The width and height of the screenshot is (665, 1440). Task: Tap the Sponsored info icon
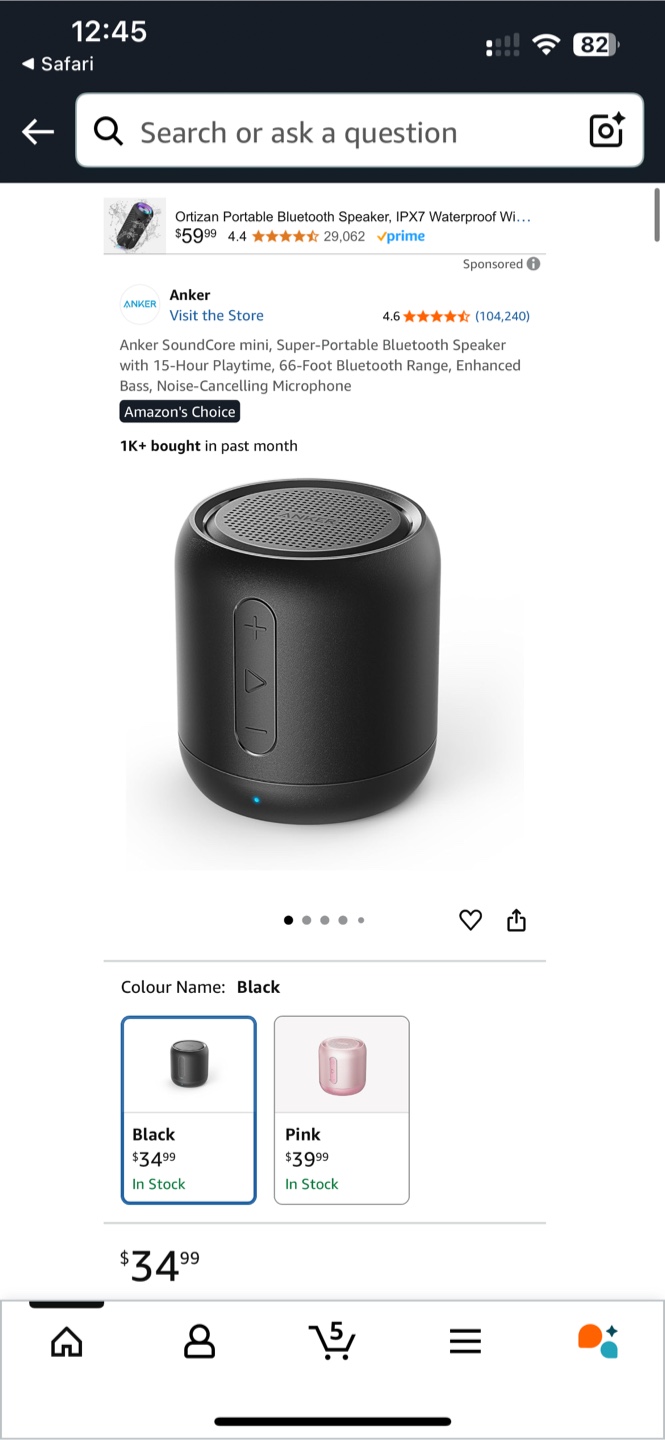(533, 264)
